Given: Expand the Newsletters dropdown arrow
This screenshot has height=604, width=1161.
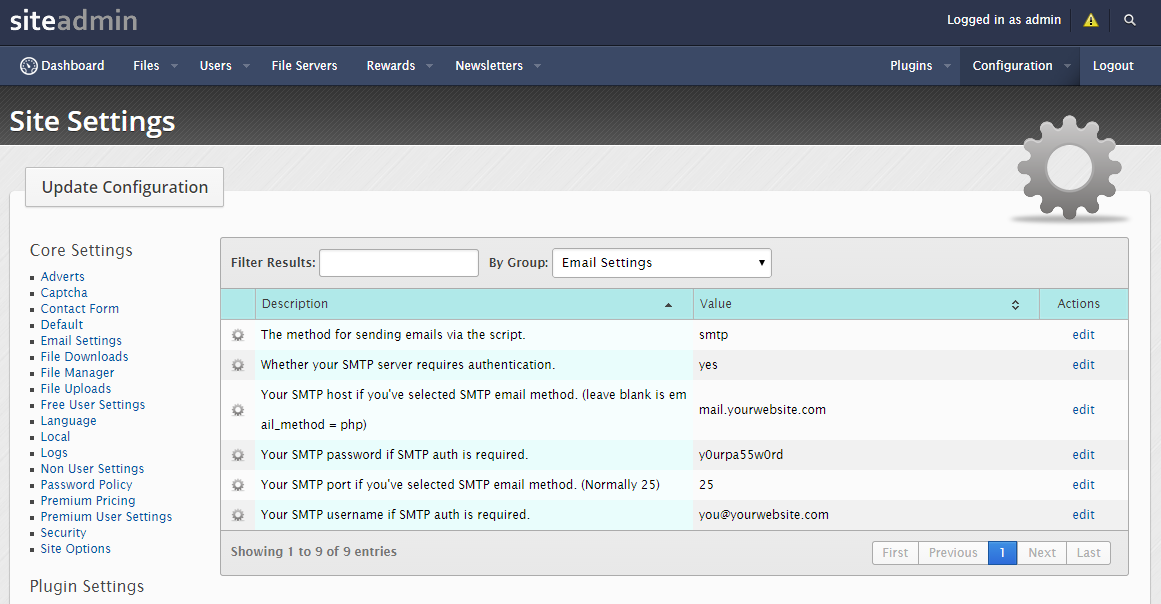Looking at the screenshot, I should [537, 65].
